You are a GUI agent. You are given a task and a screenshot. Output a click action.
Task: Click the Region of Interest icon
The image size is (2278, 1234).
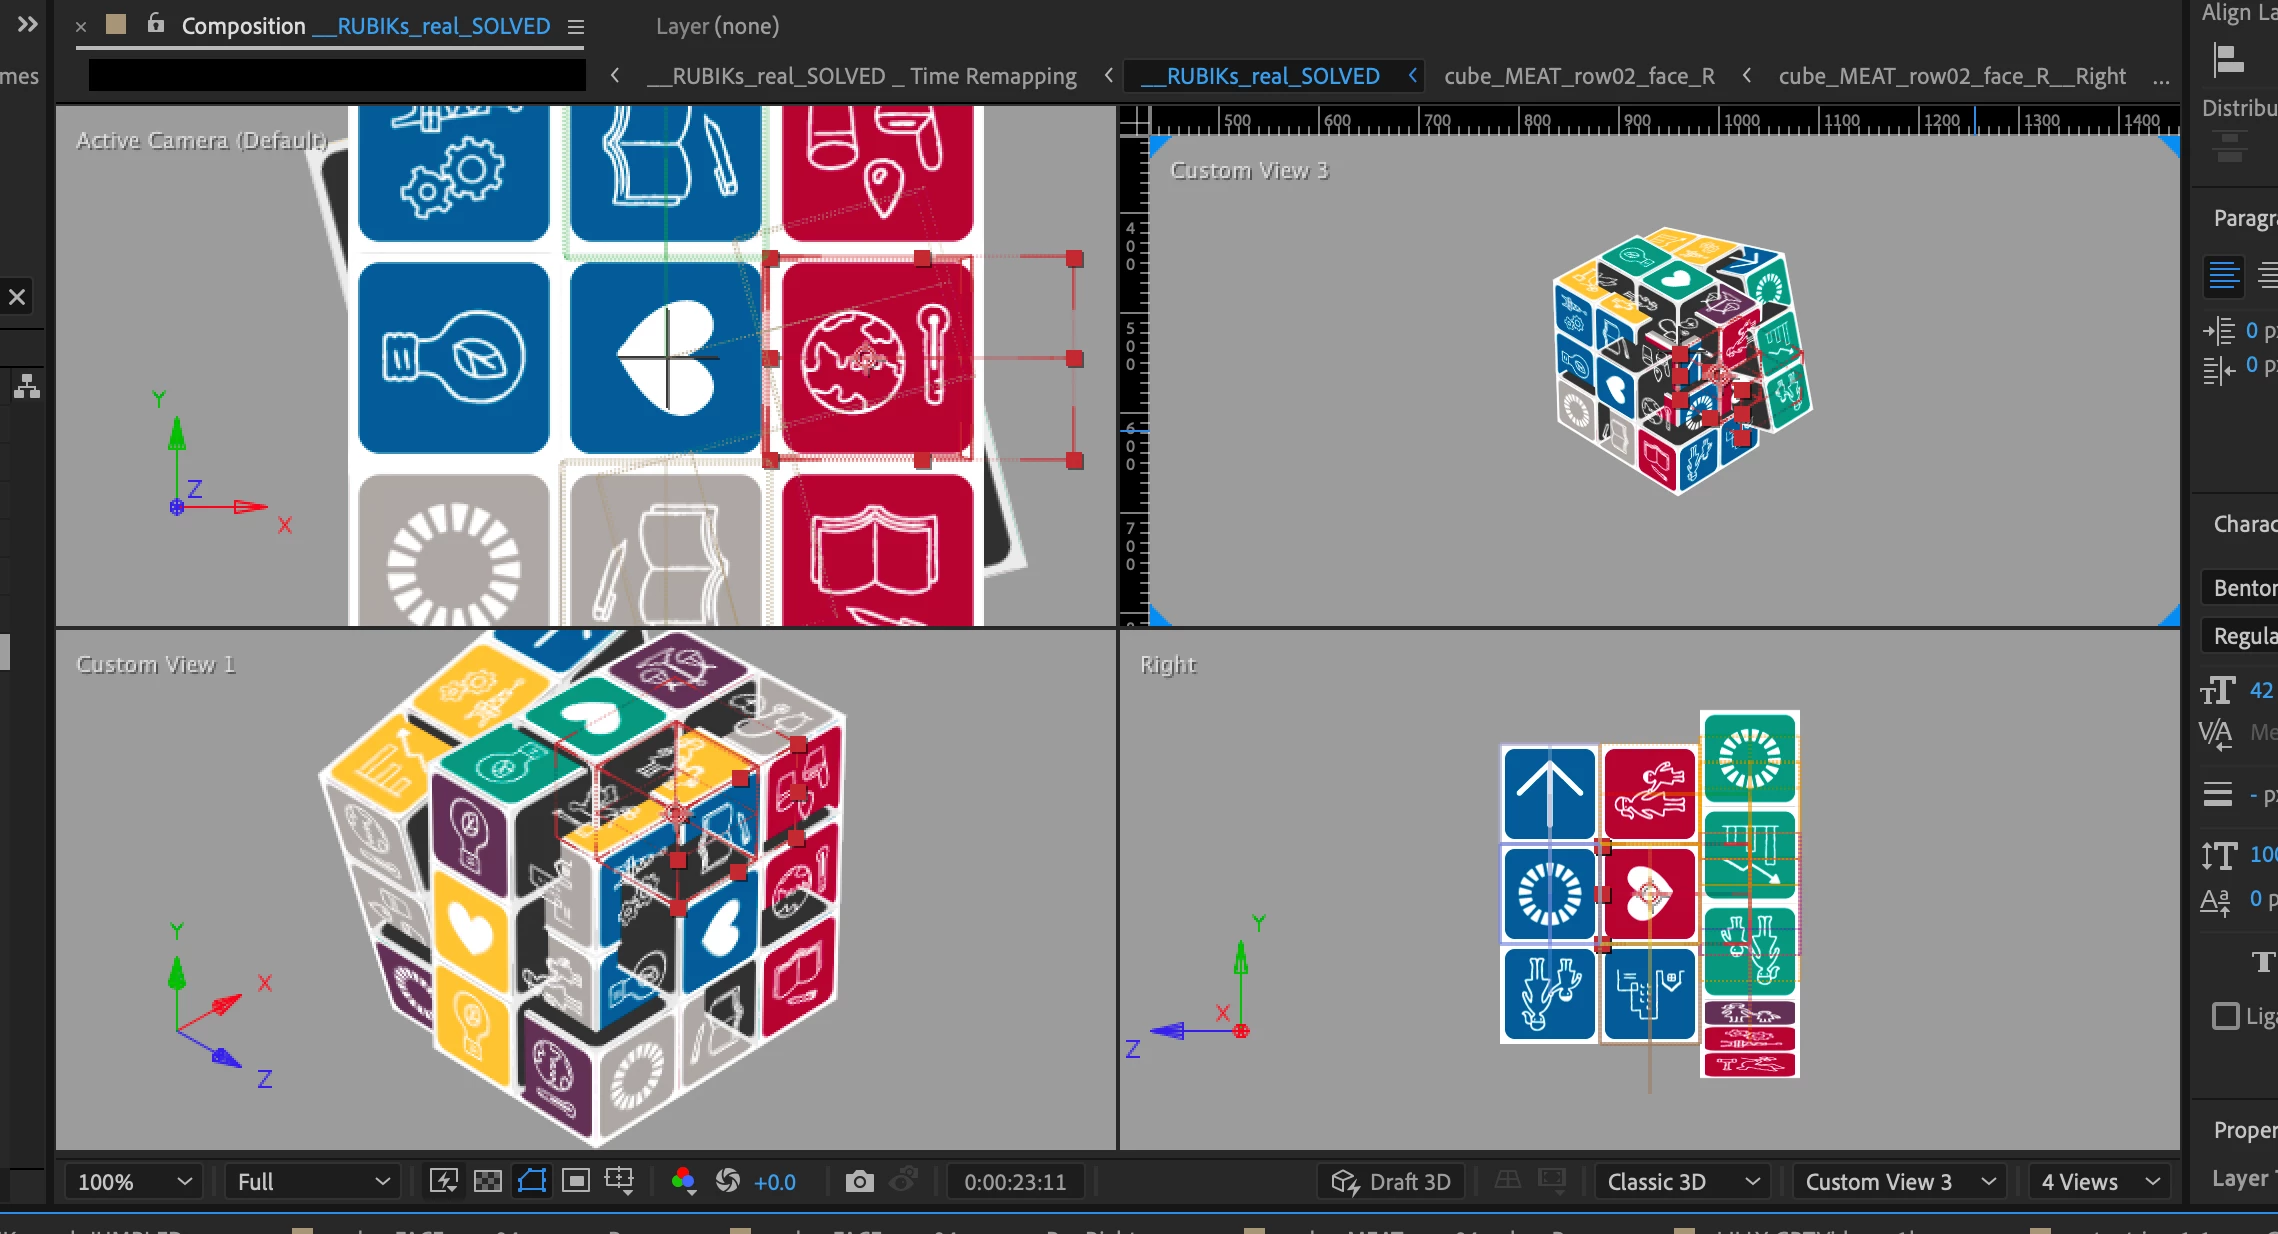[x=576, y=1181]
